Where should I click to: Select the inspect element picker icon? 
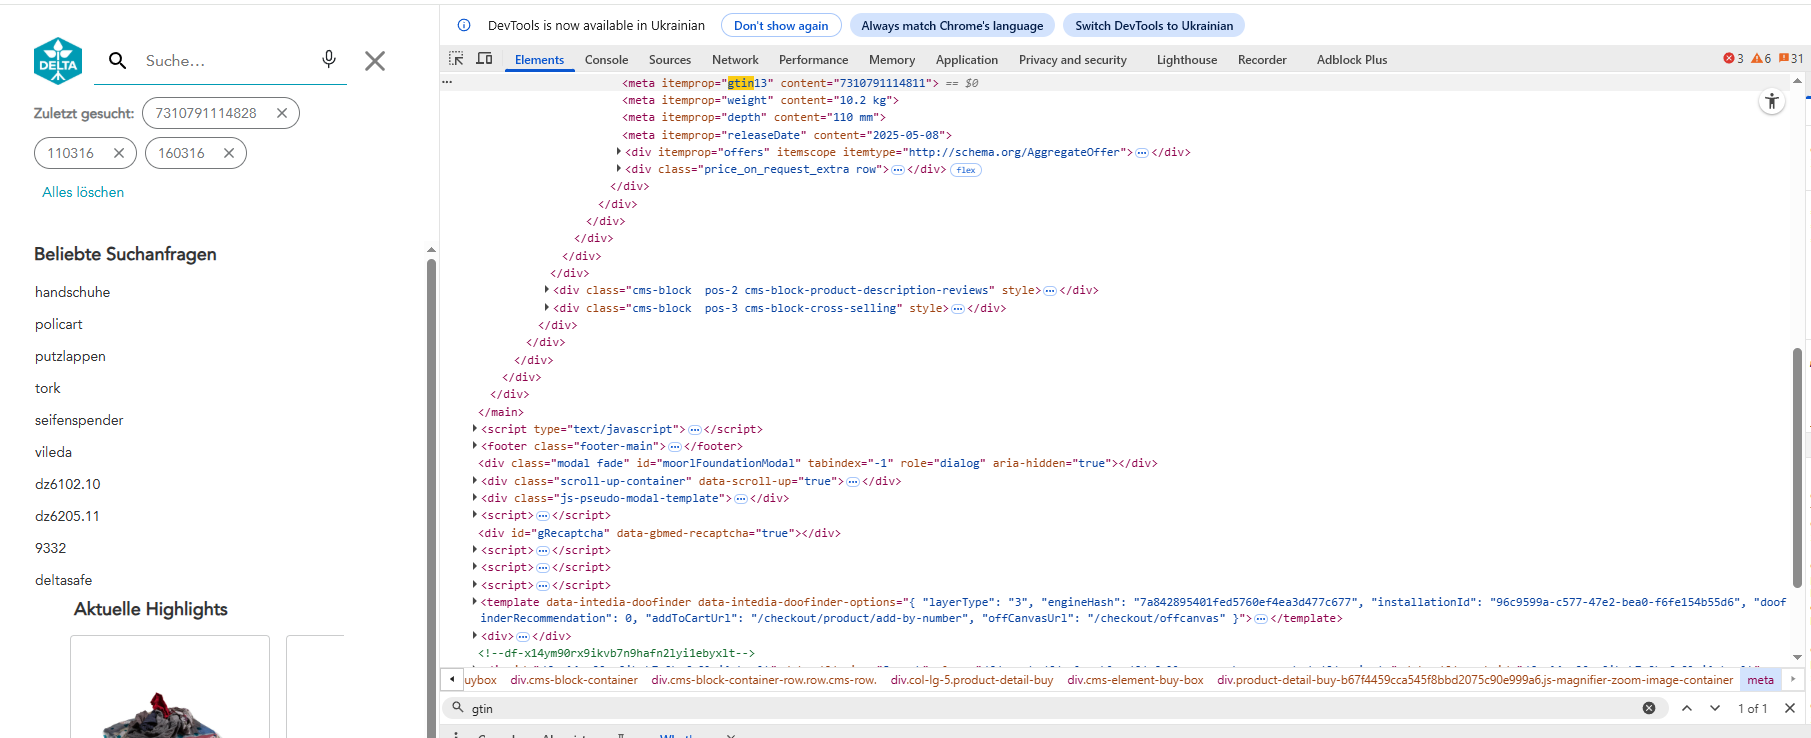456,59
